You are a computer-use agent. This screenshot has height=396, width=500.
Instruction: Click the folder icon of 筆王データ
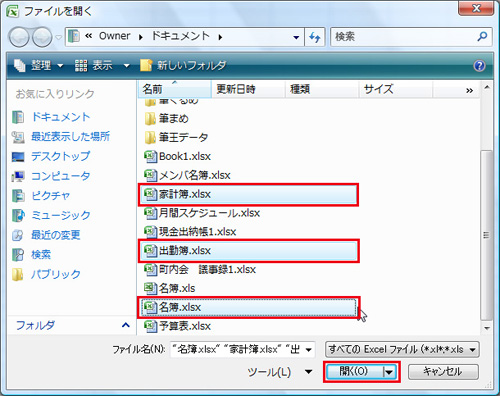pos(150,137)
